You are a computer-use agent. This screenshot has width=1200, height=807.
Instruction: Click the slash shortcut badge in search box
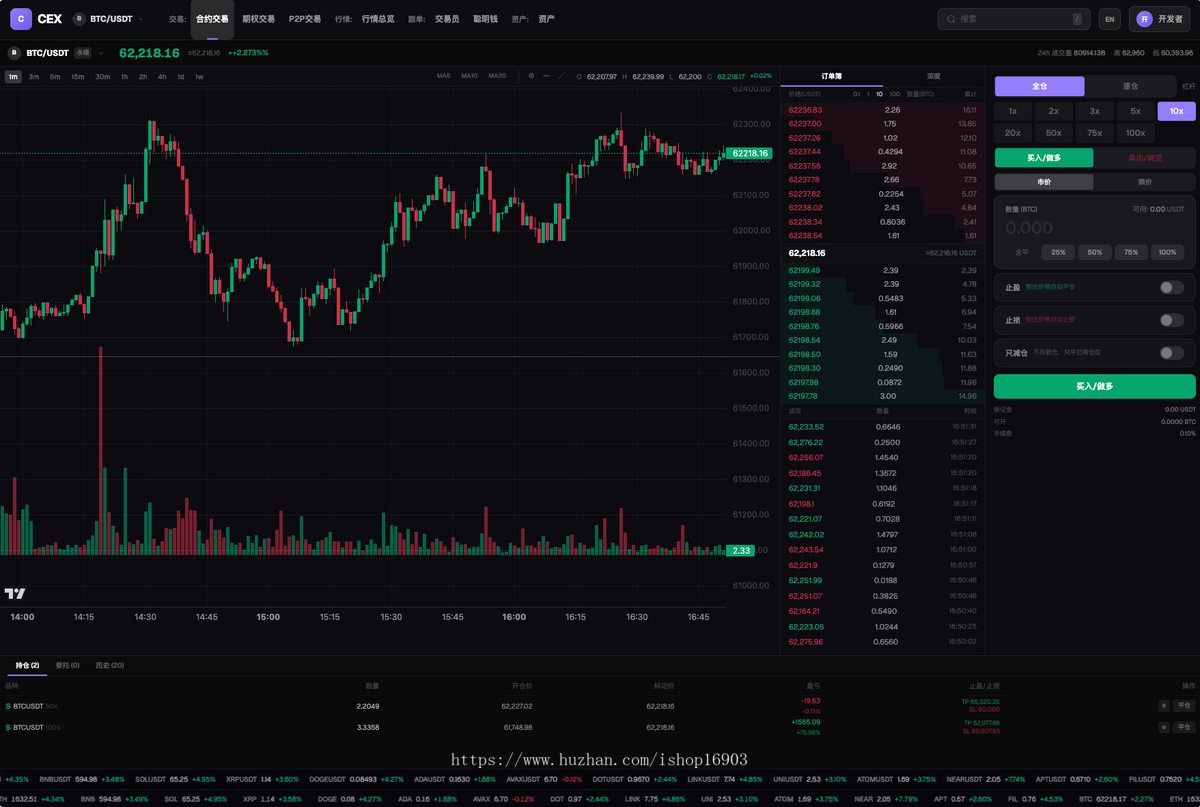1077,19
